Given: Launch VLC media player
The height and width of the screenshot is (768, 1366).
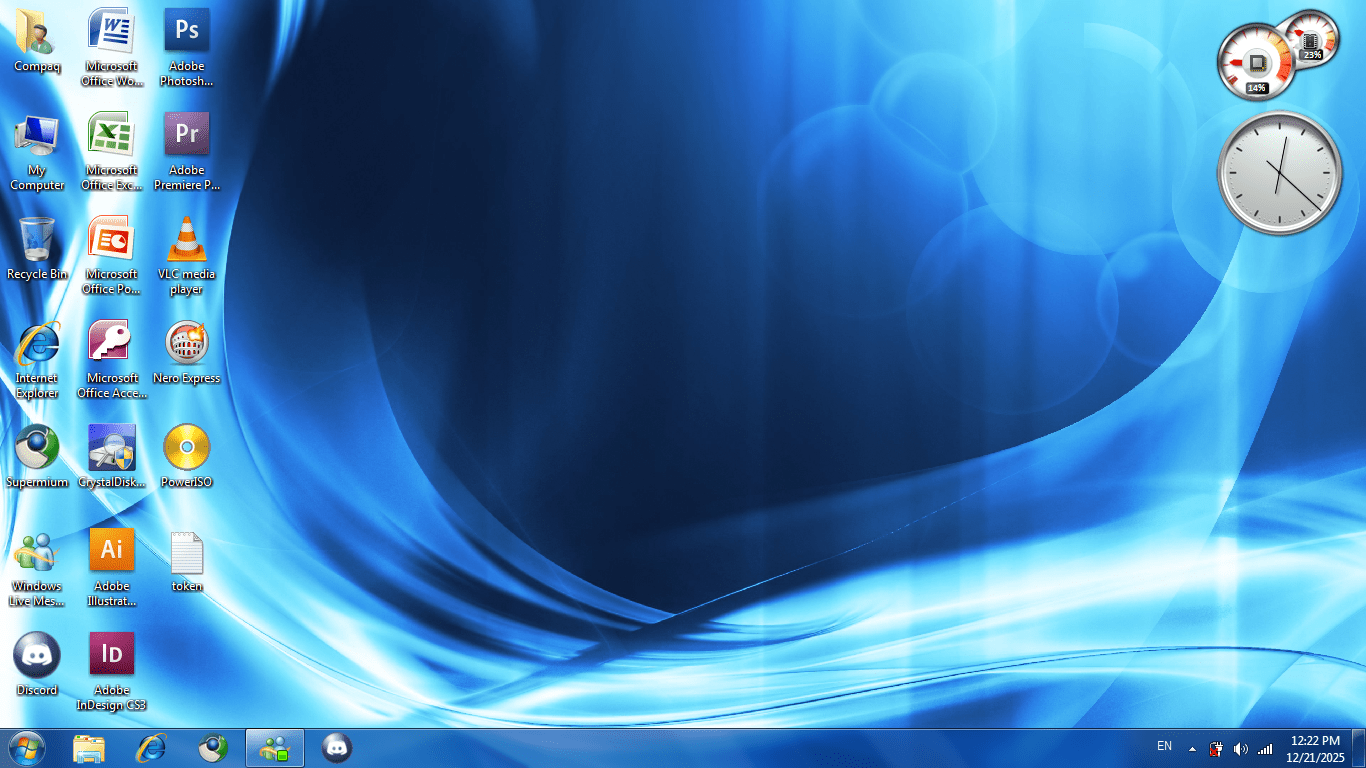Looking at the screenshot, I should click(186, 245).
